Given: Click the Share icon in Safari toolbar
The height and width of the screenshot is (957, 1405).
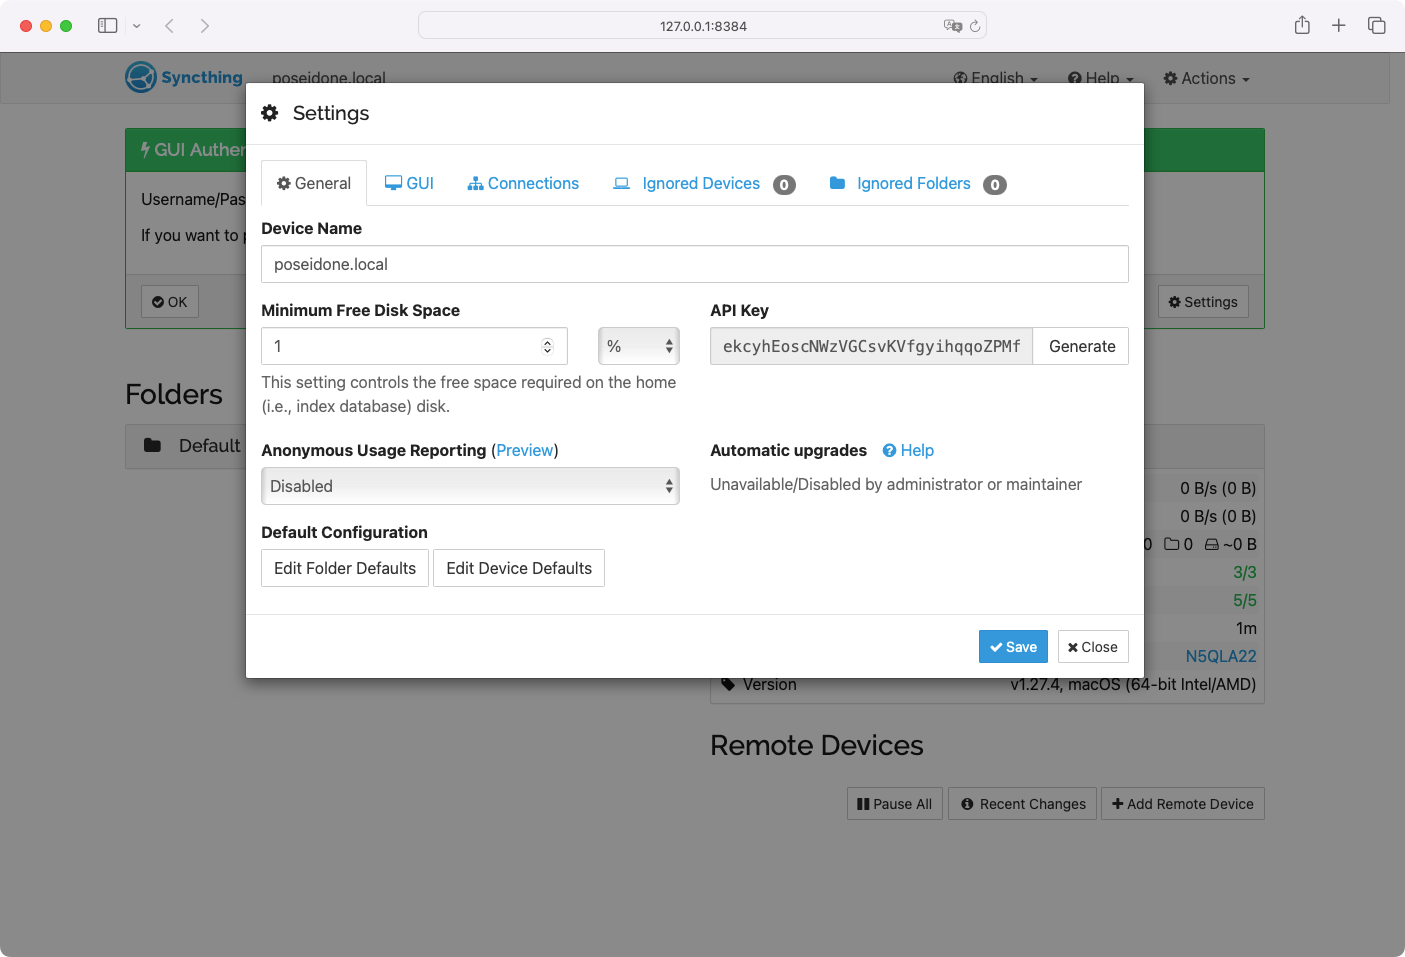Looking at the screenshot, I should coord(1302,26).
